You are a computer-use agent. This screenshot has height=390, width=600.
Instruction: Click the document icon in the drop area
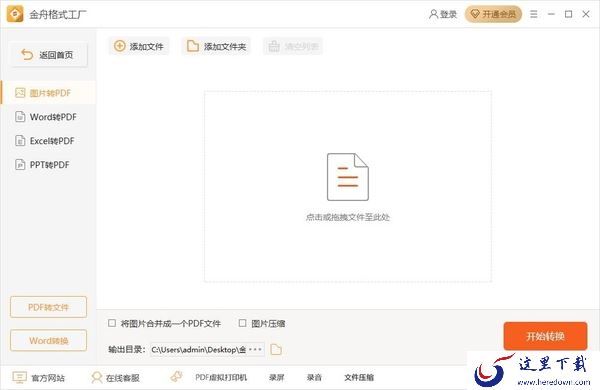(x=347, y=177)
